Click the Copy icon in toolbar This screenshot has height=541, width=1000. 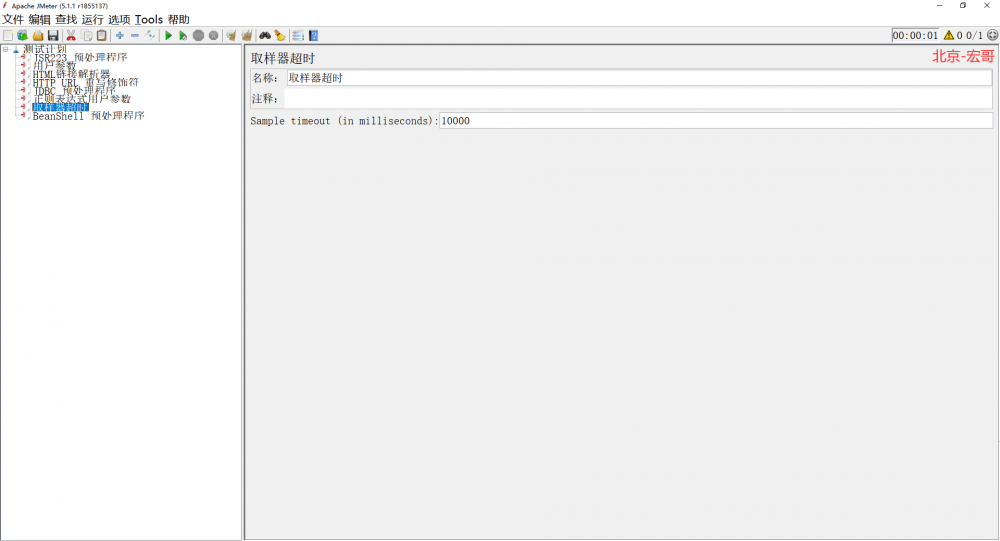pyautogui.click(x=87, y=36)
